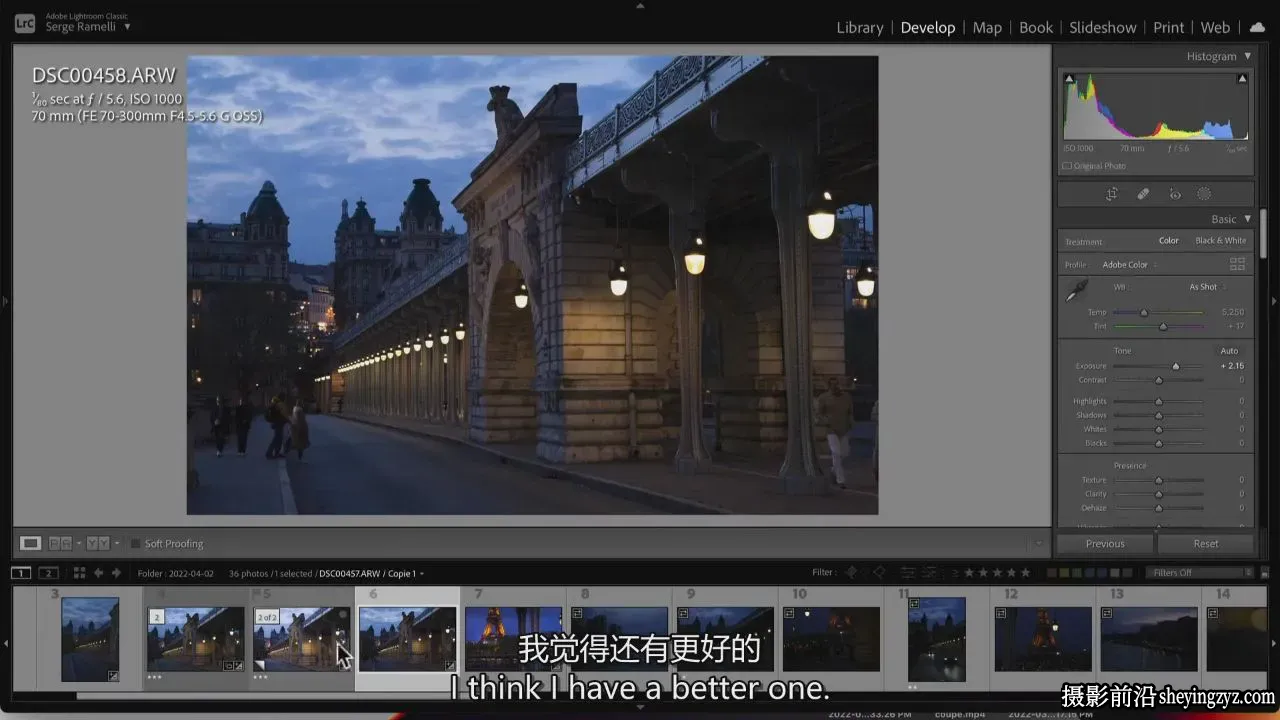Image resolution: width=1280 pixels, height=720 pixels.
Task: Open the Print module
Action: (1168, 27)
